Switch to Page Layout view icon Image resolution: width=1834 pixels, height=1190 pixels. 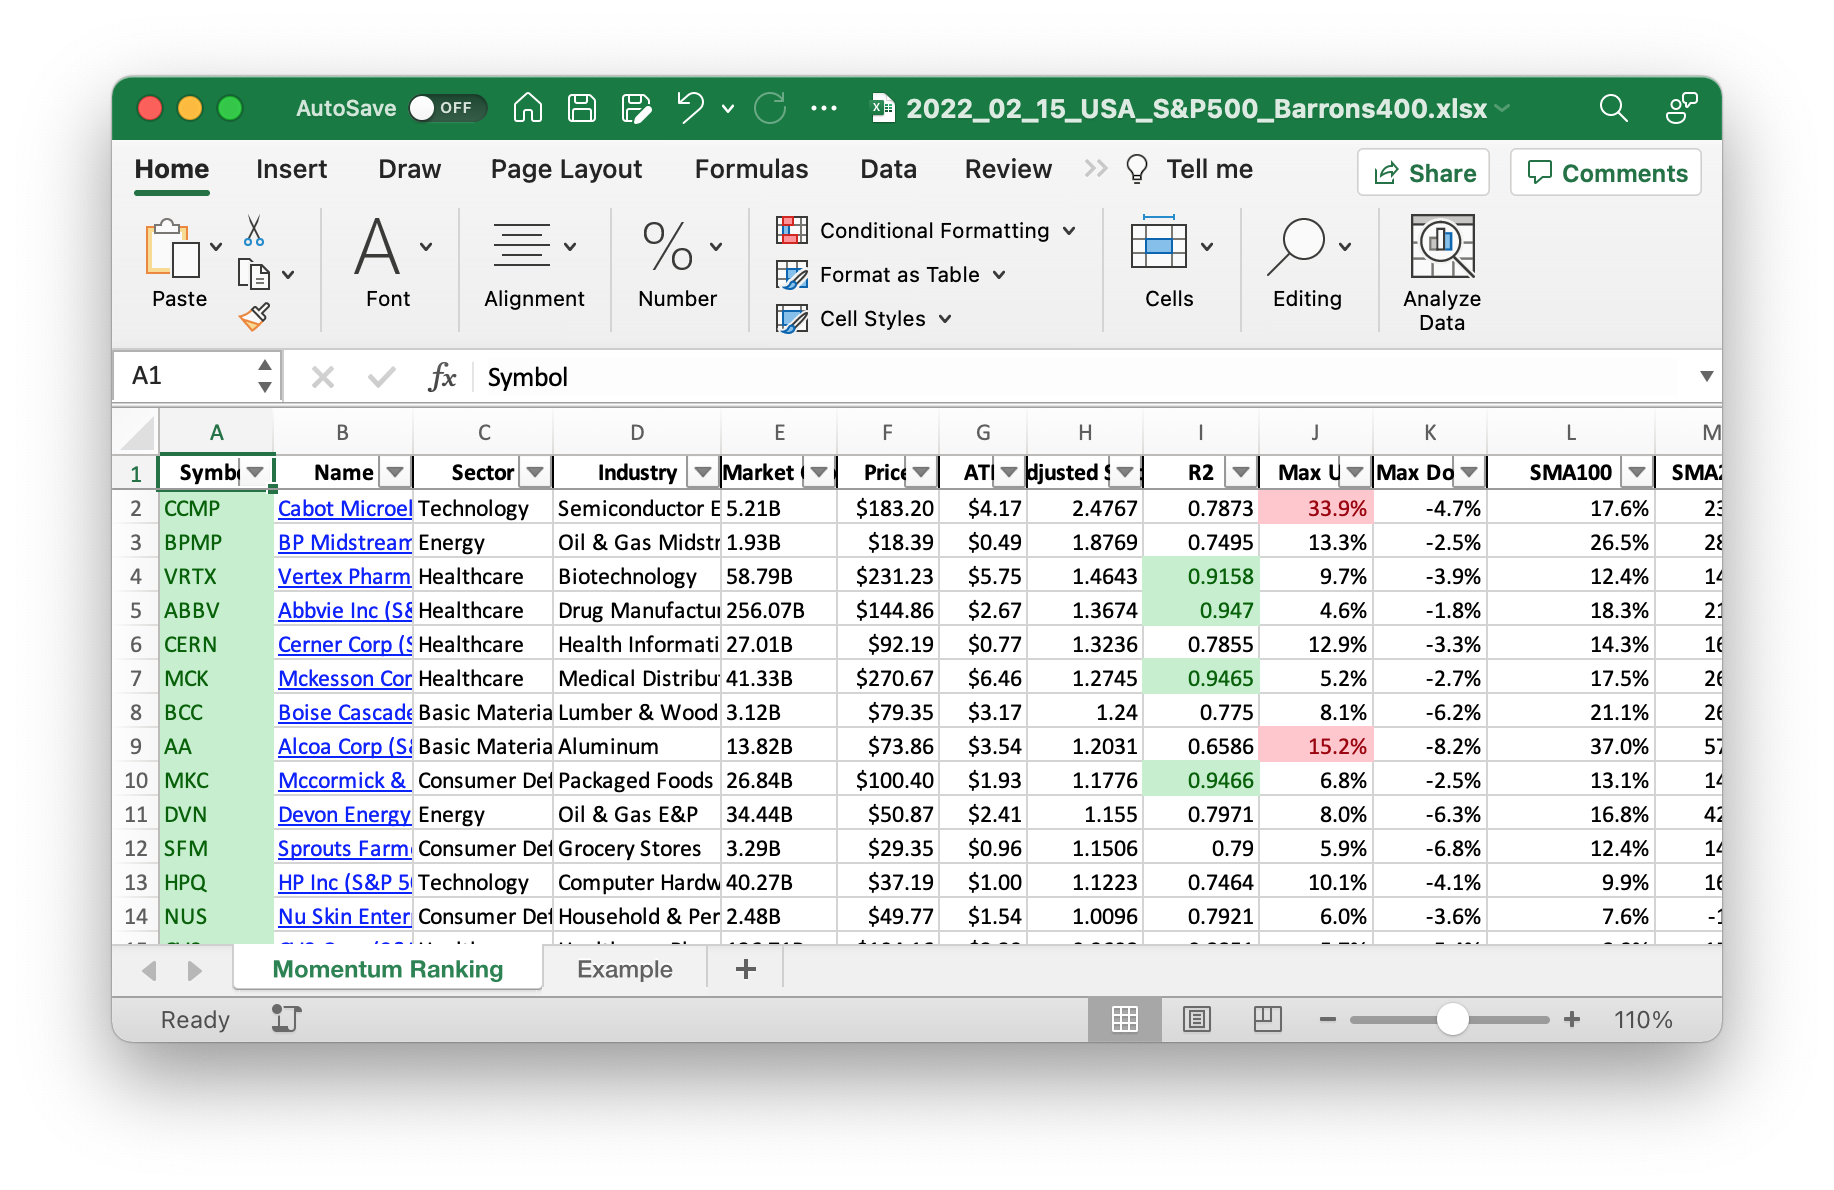click(x=1197, y=1019)
